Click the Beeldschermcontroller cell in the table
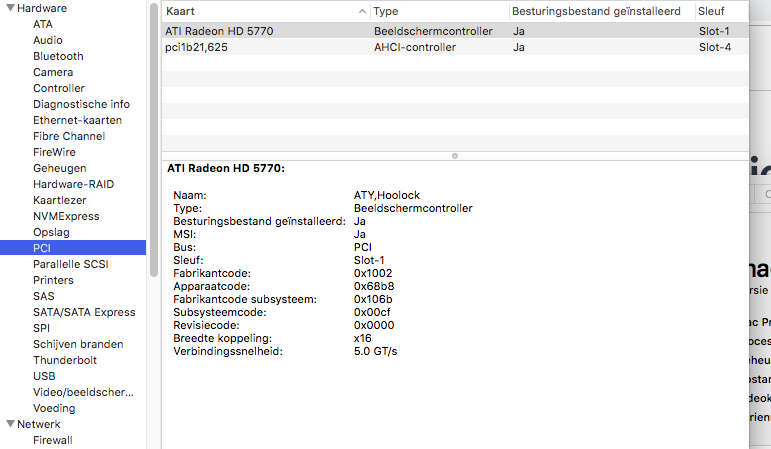 tap(433, 31)
